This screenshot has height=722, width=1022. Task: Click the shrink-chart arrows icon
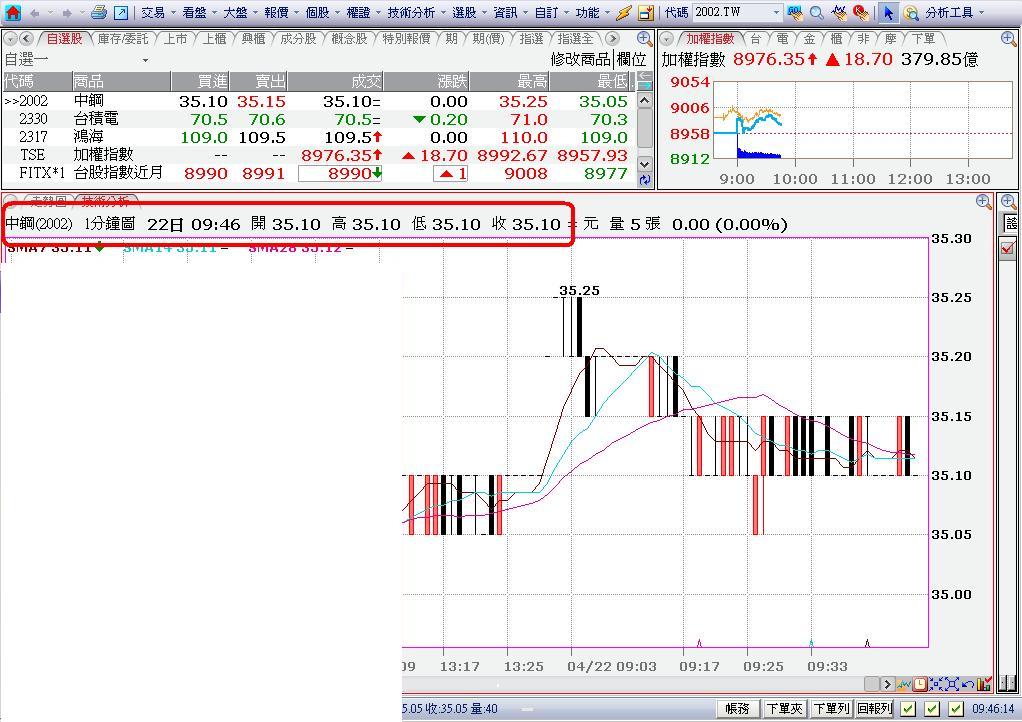click(x=936, y=684)
